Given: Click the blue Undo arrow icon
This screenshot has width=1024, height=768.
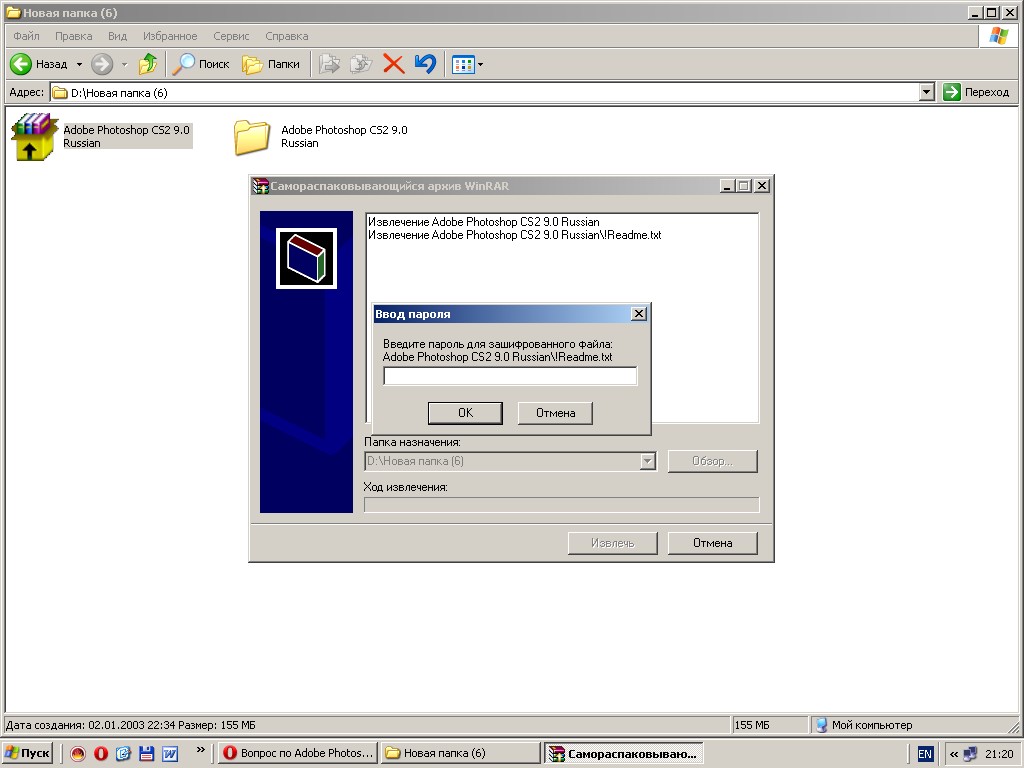Looking at the screenshot, I should pos(425,64).
